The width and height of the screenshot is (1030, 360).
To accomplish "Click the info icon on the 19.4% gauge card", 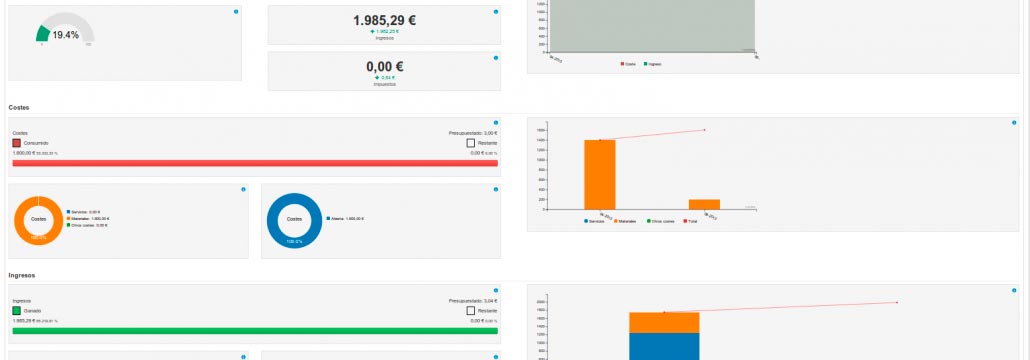I will 236,12.
